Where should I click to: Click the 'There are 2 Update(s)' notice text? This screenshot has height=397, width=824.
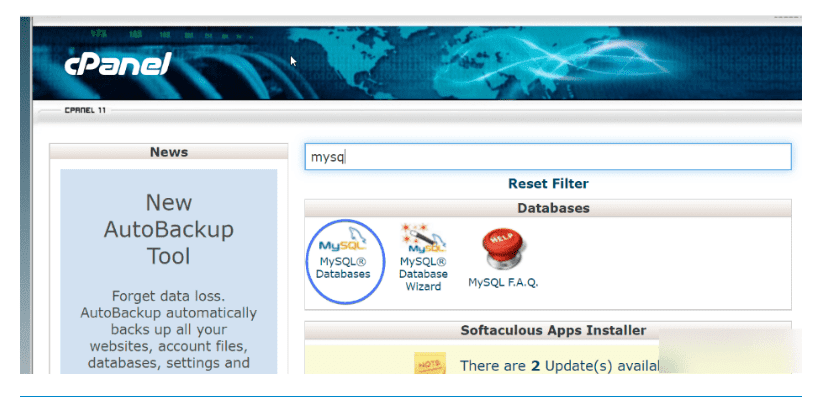point(559,366)
